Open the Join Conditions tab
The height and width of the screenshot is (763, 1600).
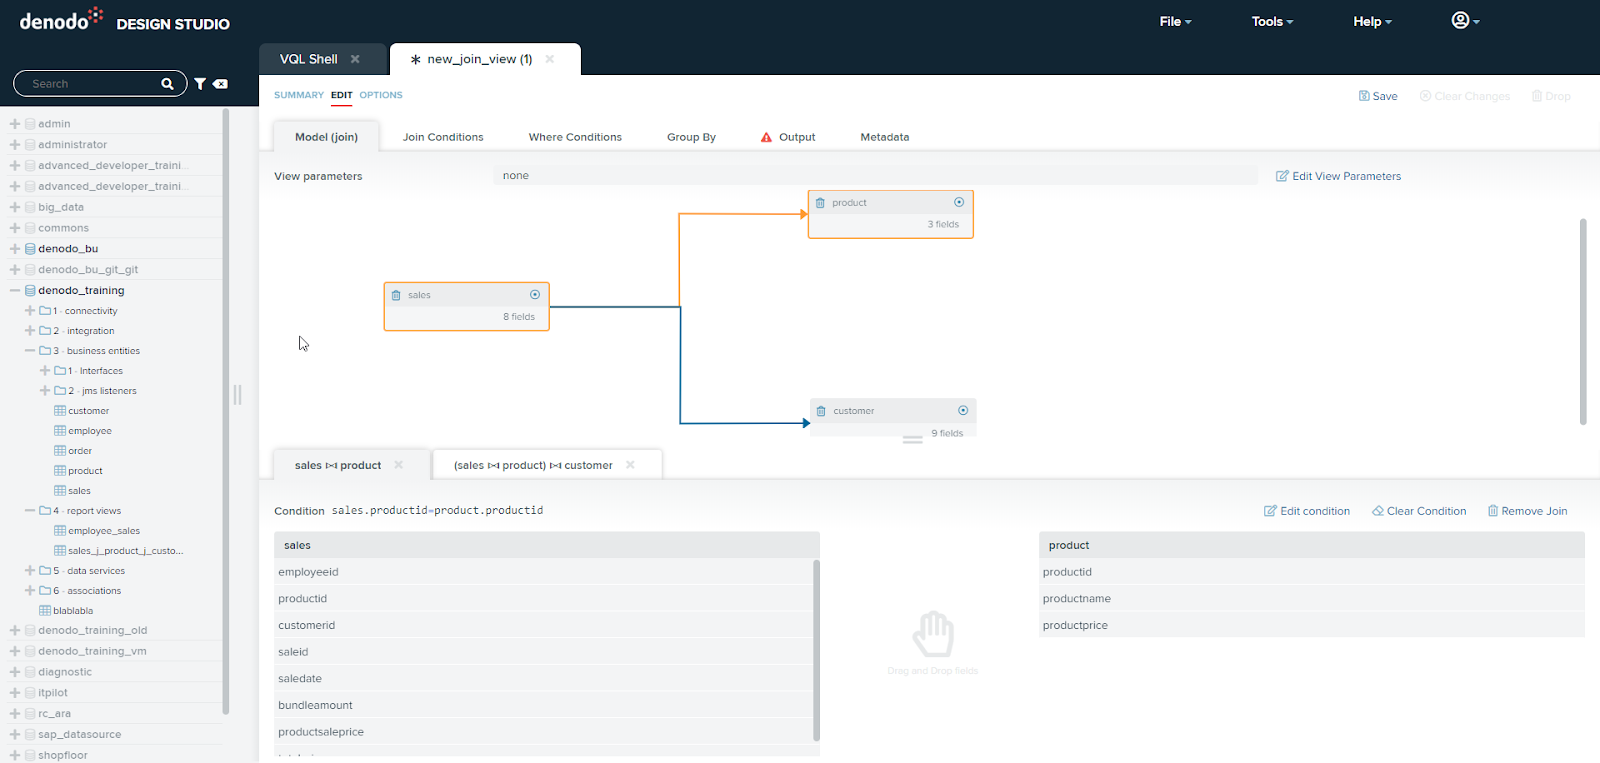pyautogui.click(x=443, y=137)
